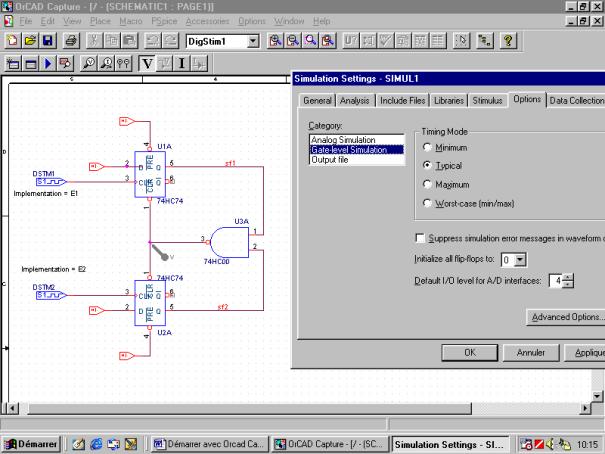Viewport: 605px width, 454px height.
Task: Edit simulation settings toolbar icon
Action: [x=30, y=64]
